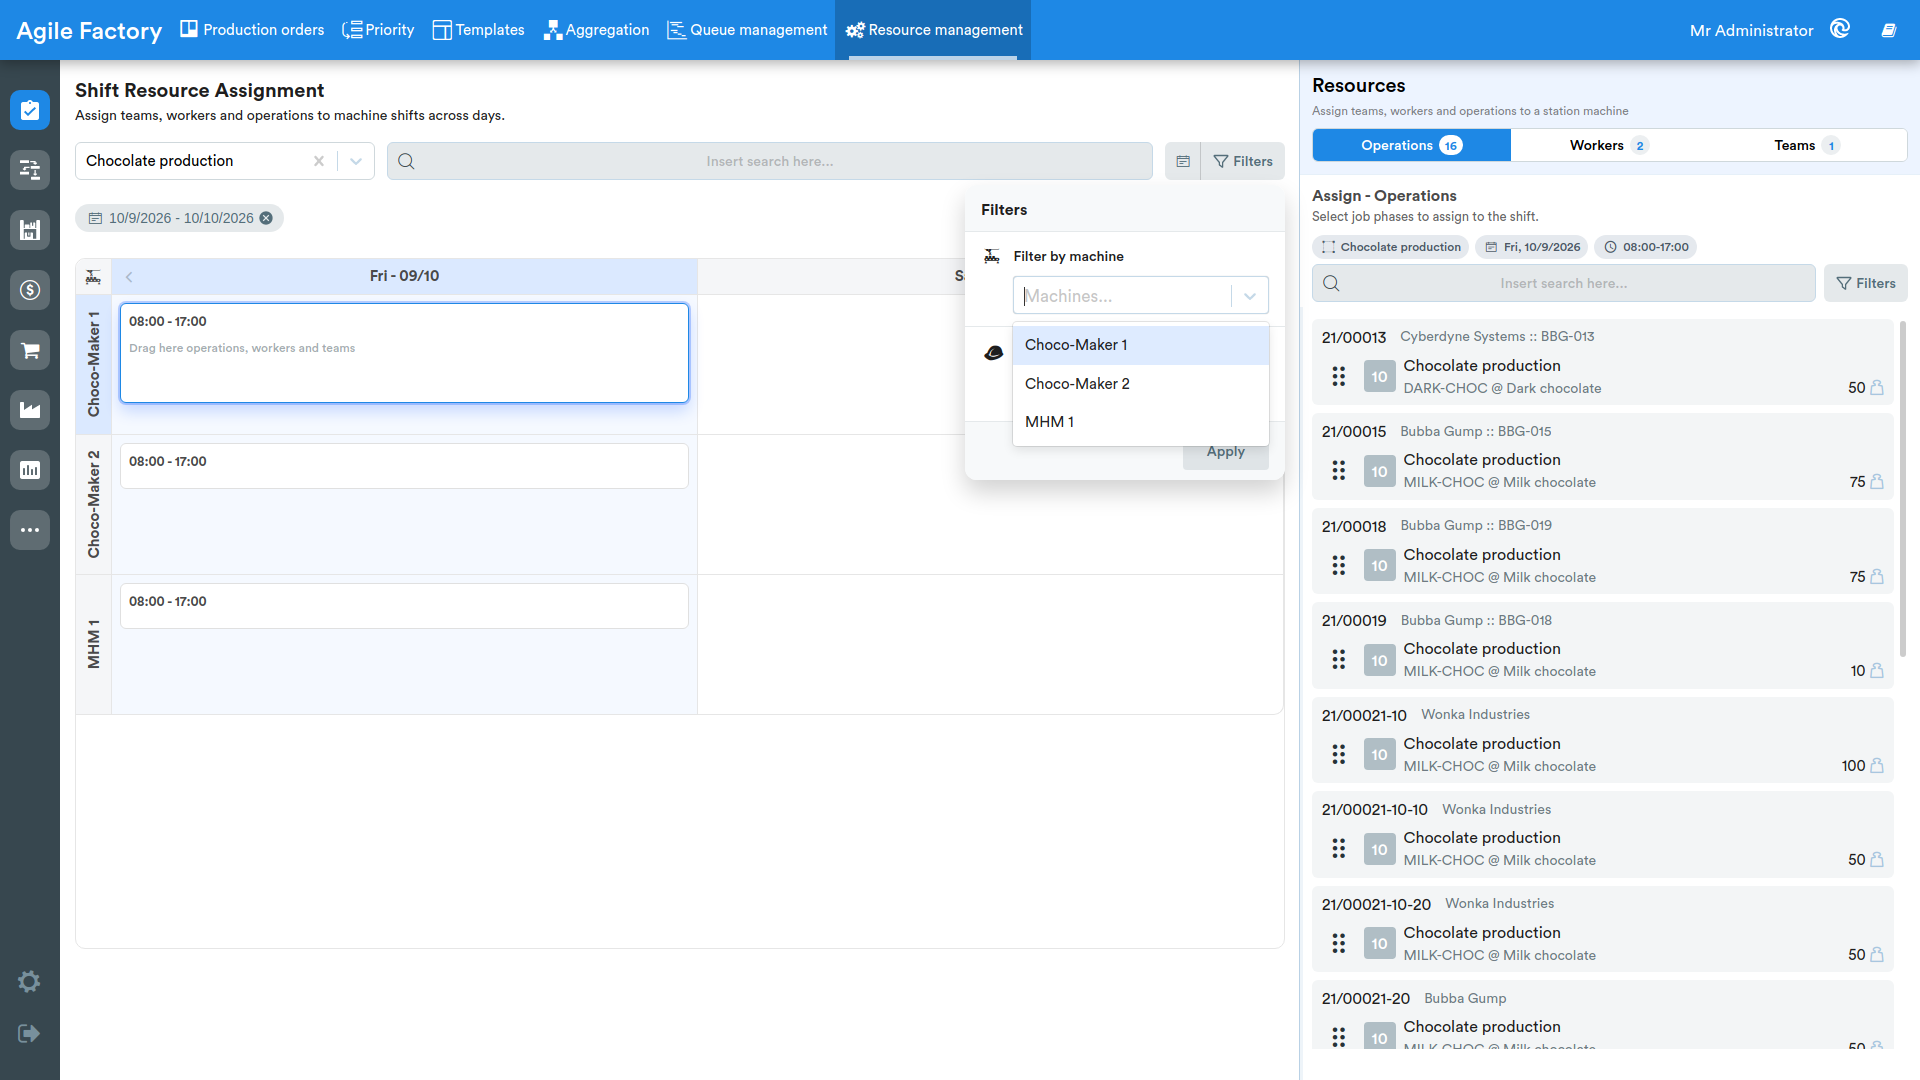
Task: Open the three-dots more sidebar icon
Action: (x=30, y=530)
